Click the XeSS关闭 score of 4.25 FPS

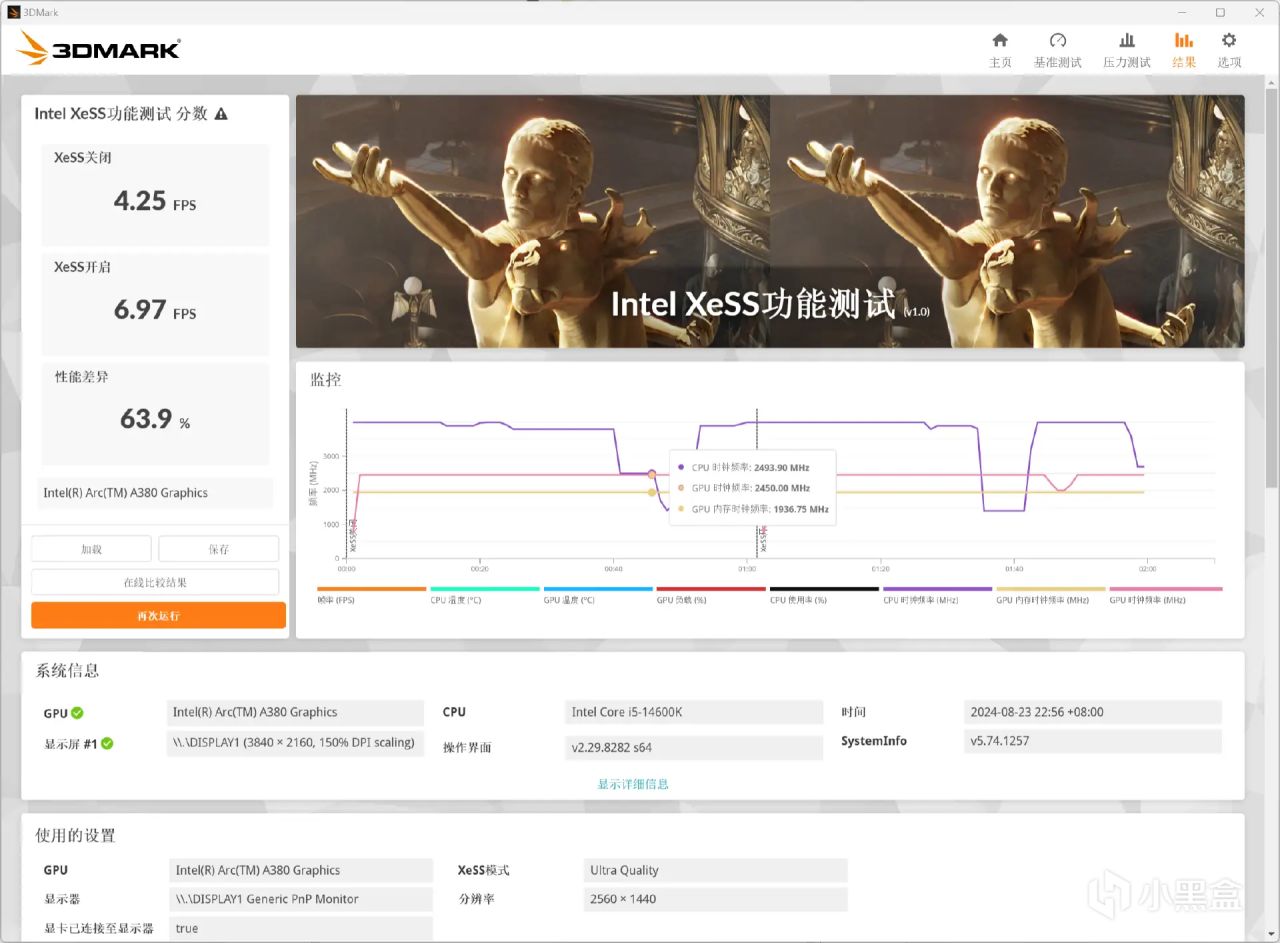155,201
